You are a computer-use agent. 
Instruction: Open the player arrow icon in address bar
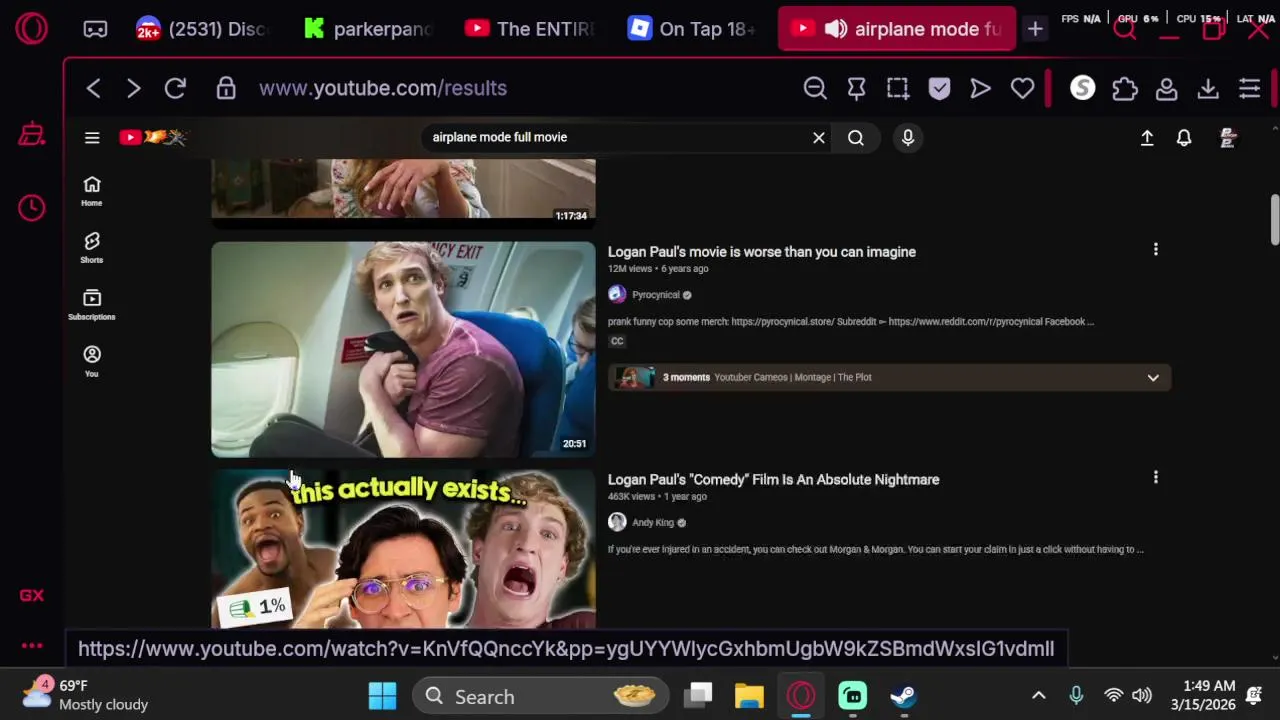(980, 88)
